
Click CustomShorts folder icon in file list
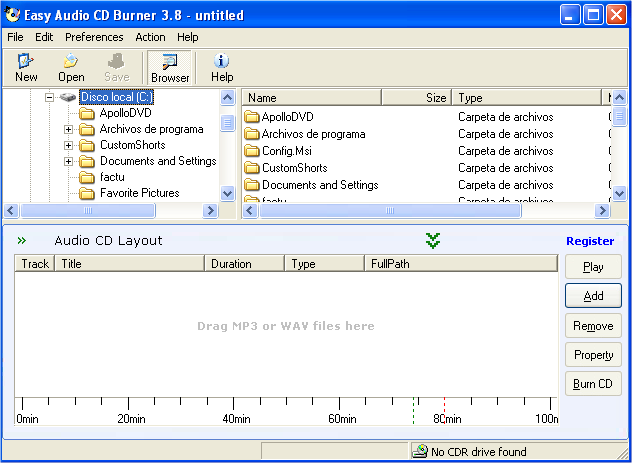[x=252, y=168]
